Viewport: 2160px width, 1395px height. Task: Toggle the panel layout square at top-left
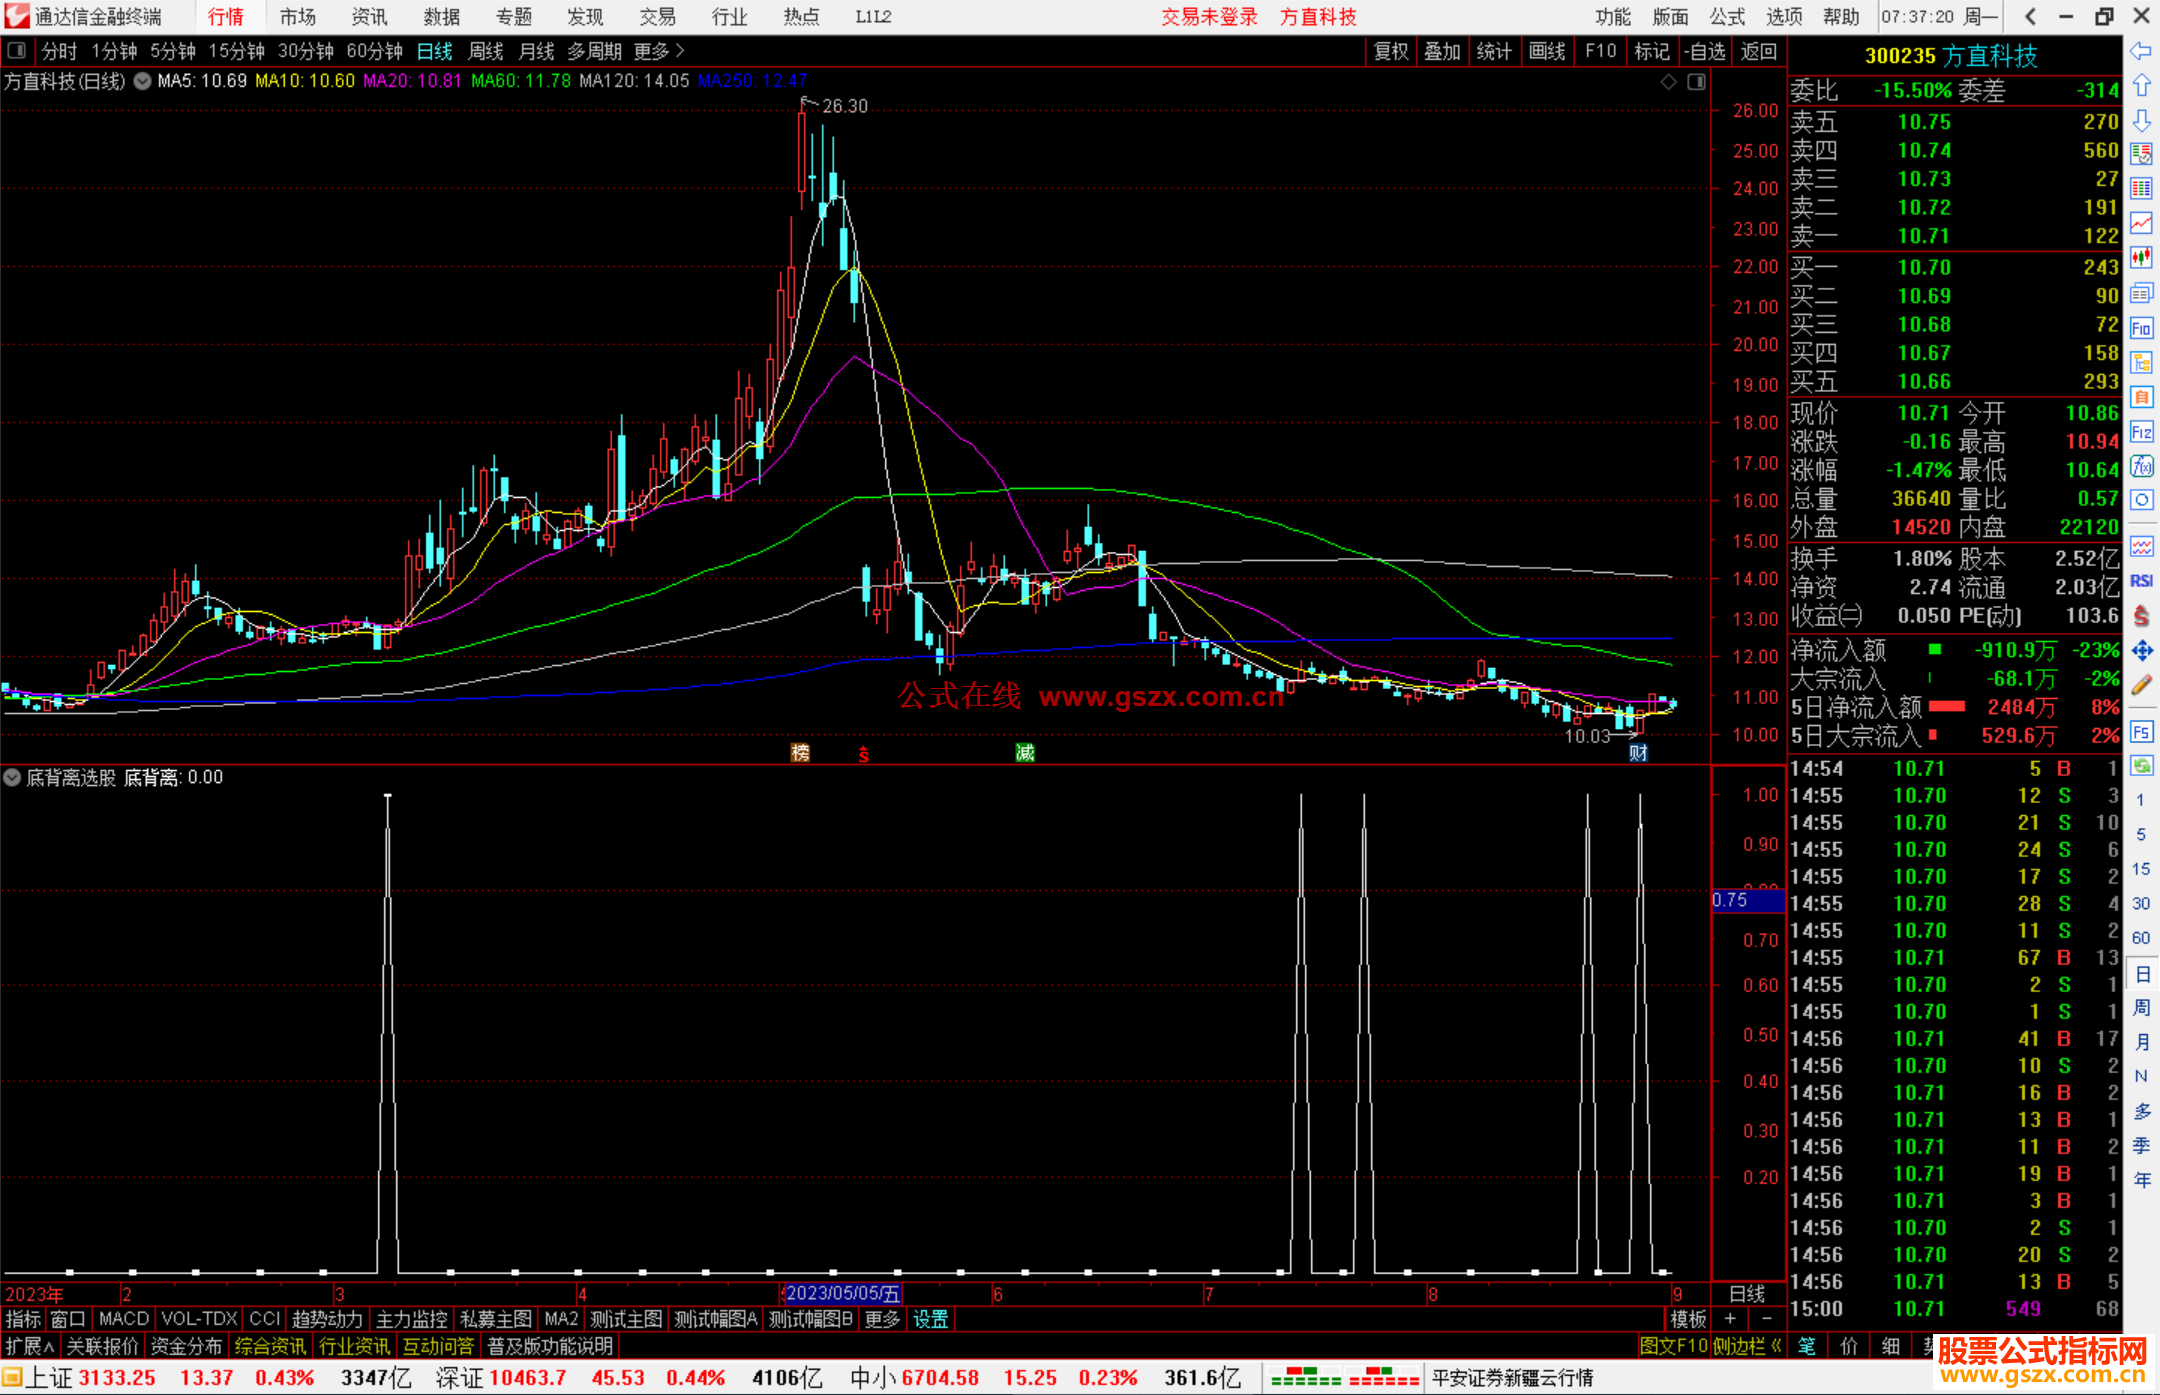click(x=16, y=50)
